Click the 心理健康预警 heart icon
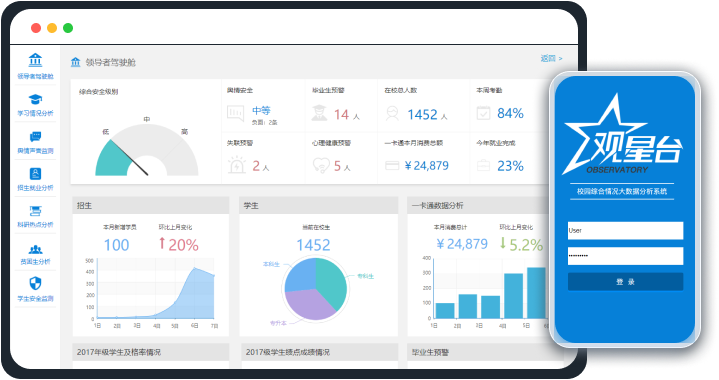719x380 pixels. coord(321,165)
